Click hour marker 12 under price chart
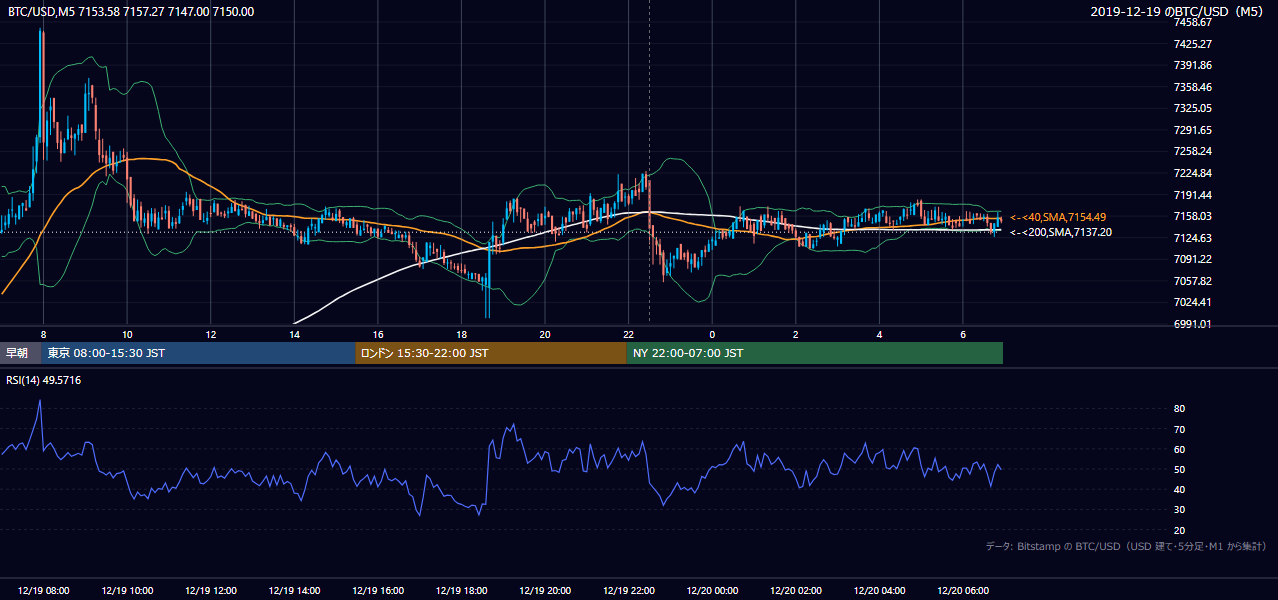Screen dimensions: 1278x600 click(x=211, y=334)
